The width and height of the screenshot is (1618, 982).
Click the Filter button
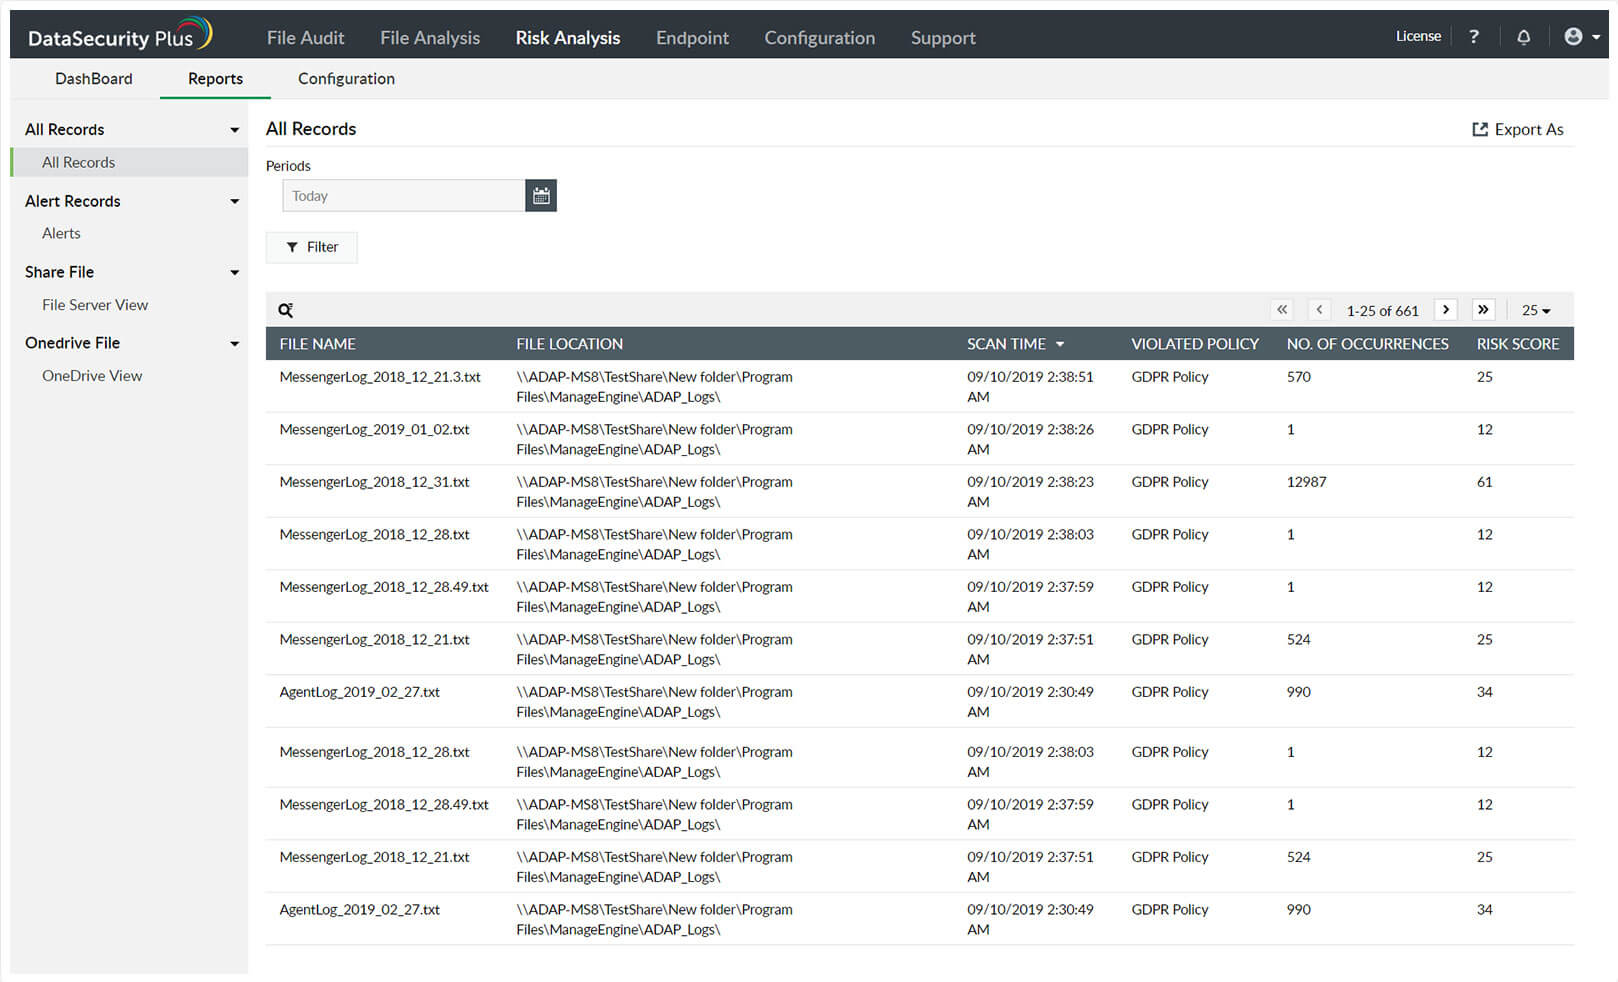click(311, 247)
